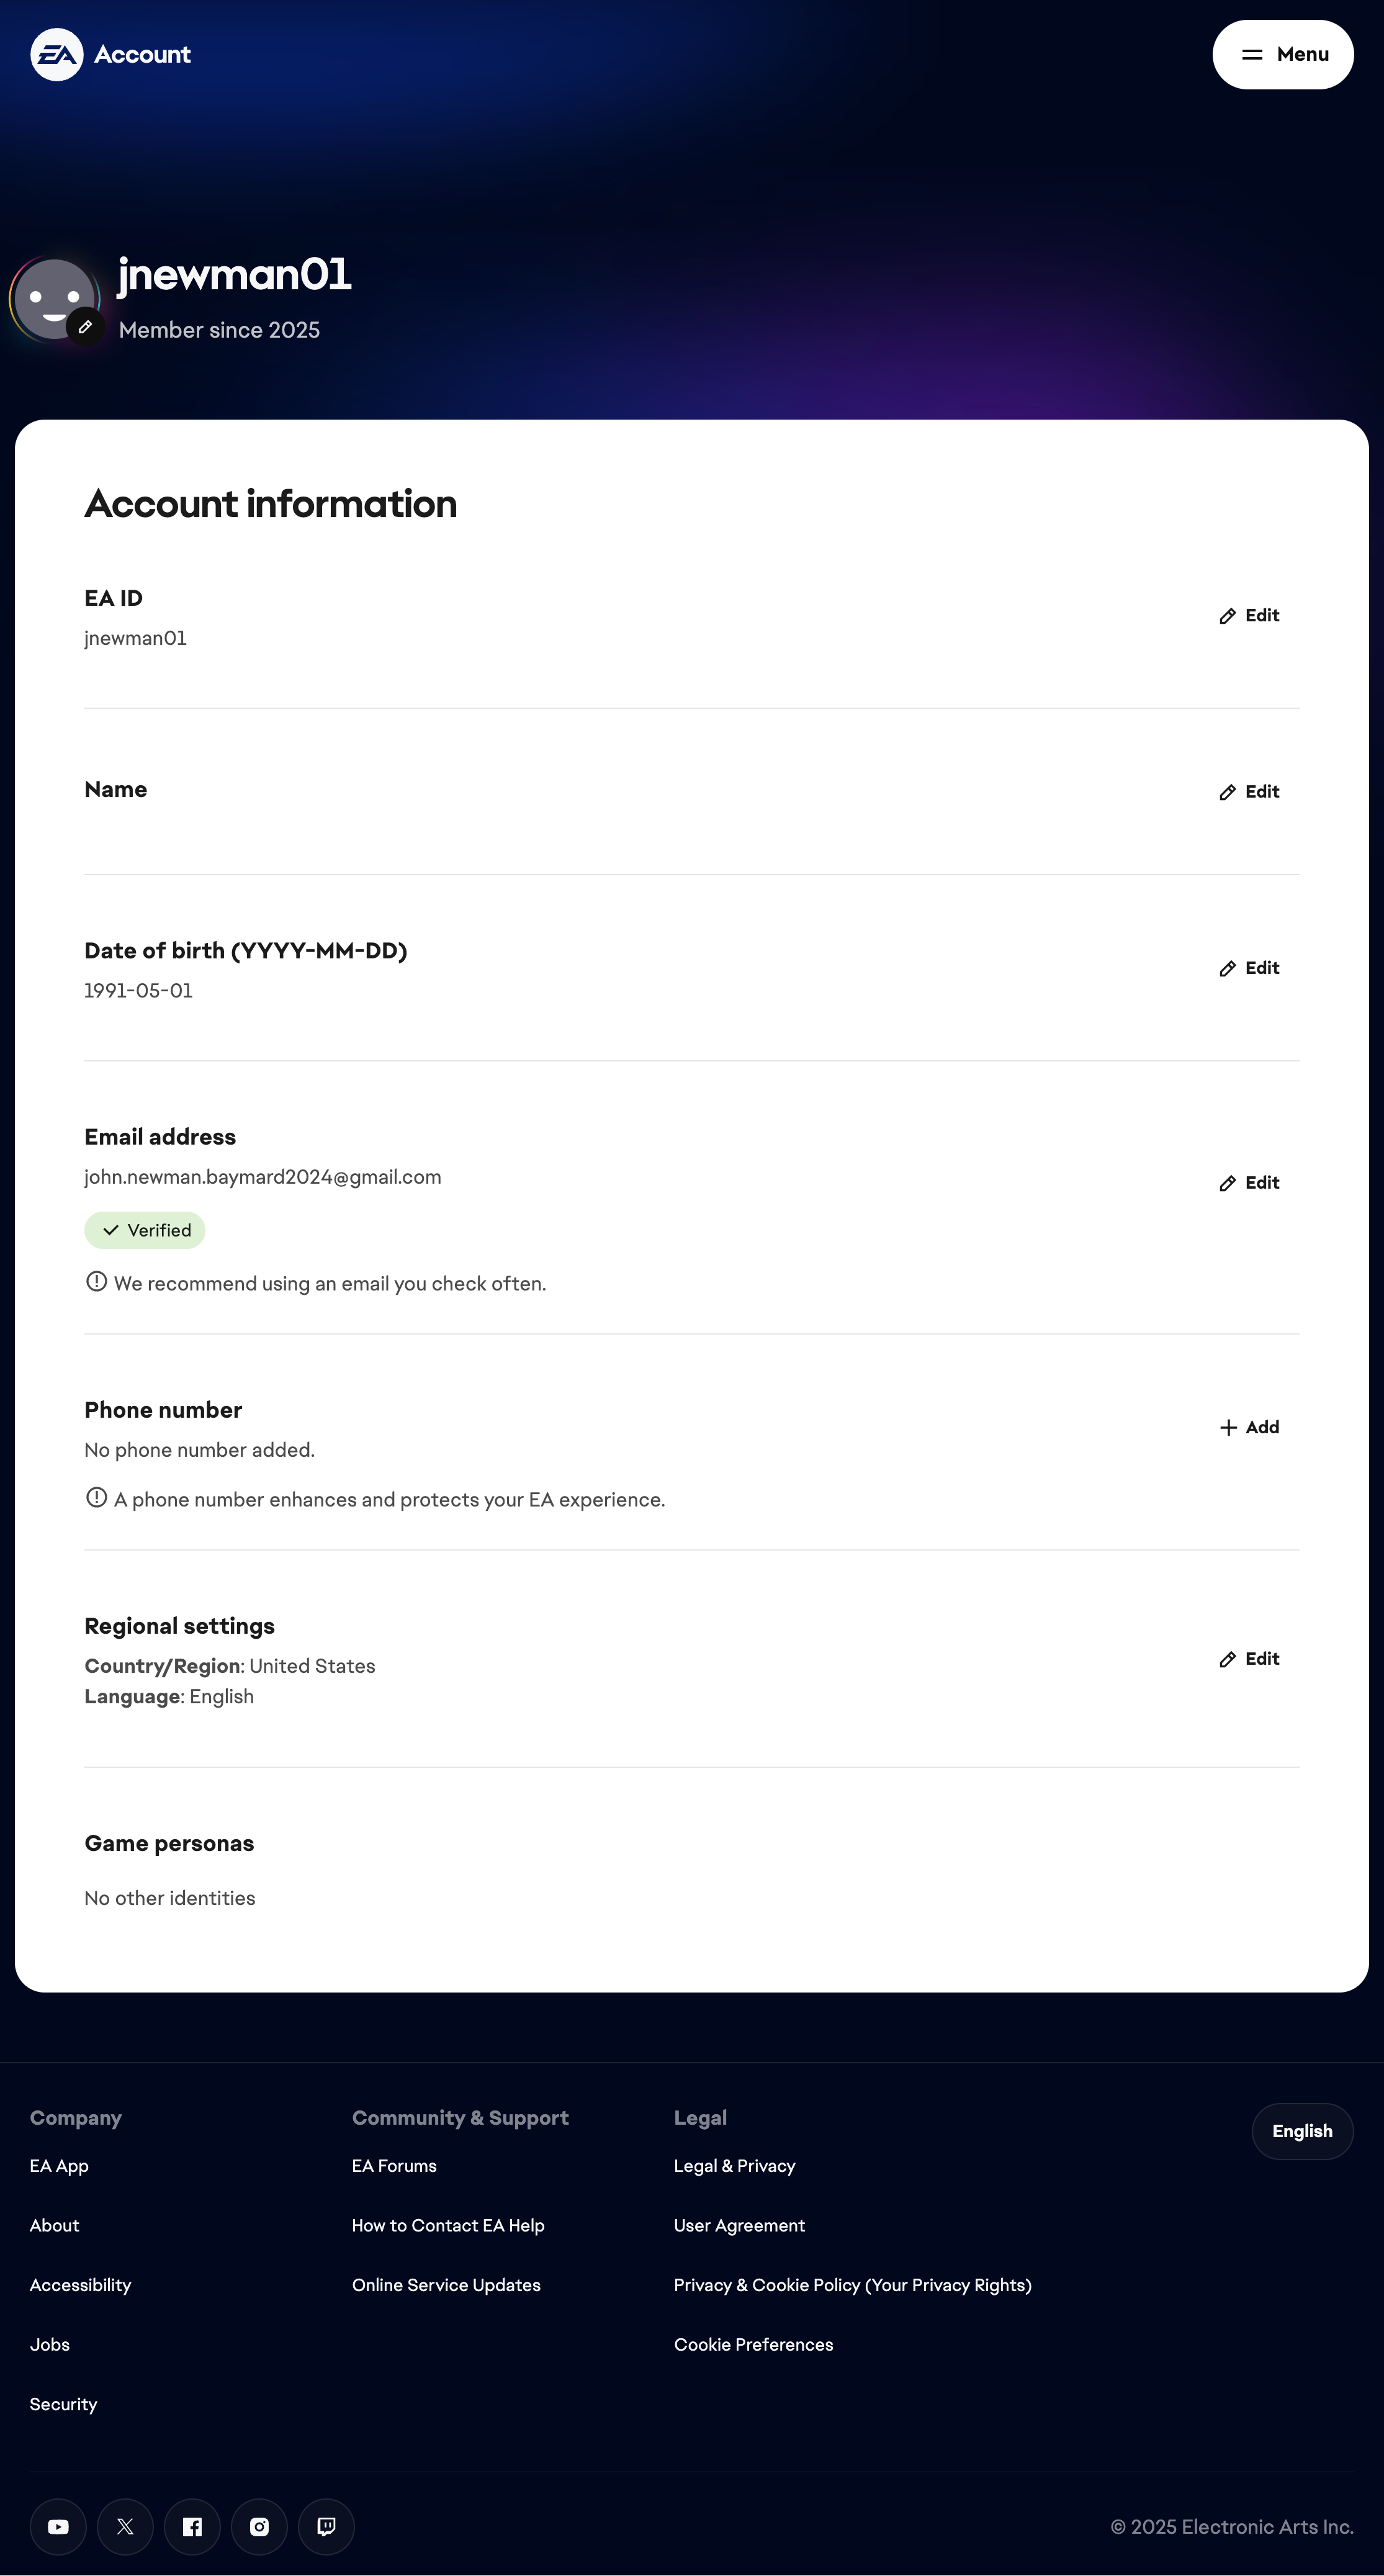The width and height of the screenshot is (1384, 2576).
Task: Open the Menu in the top right
Action: (x=1283, y=54)
